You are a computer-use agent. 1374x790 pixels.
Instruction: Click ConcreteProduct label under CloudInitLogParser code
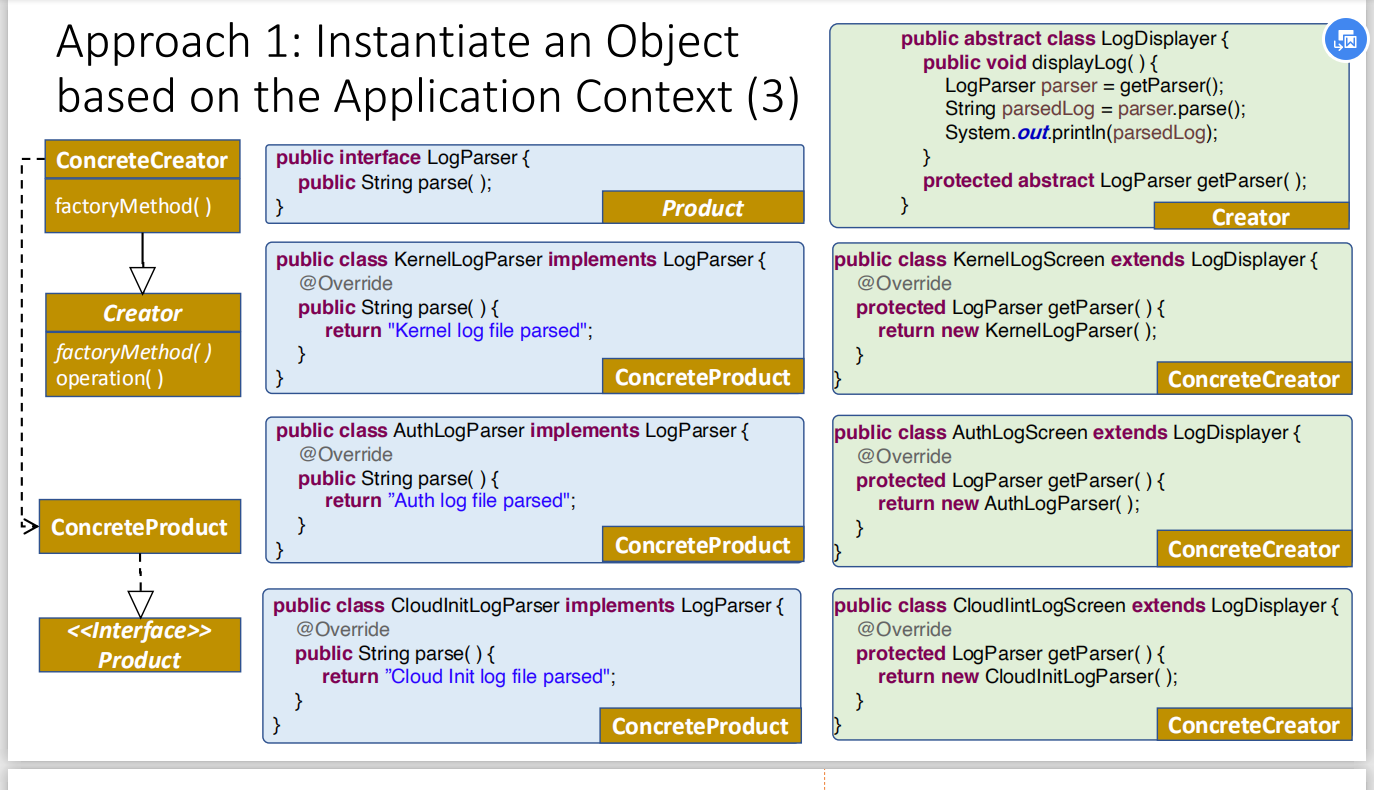pyautogui.click(x=701, y=726)
